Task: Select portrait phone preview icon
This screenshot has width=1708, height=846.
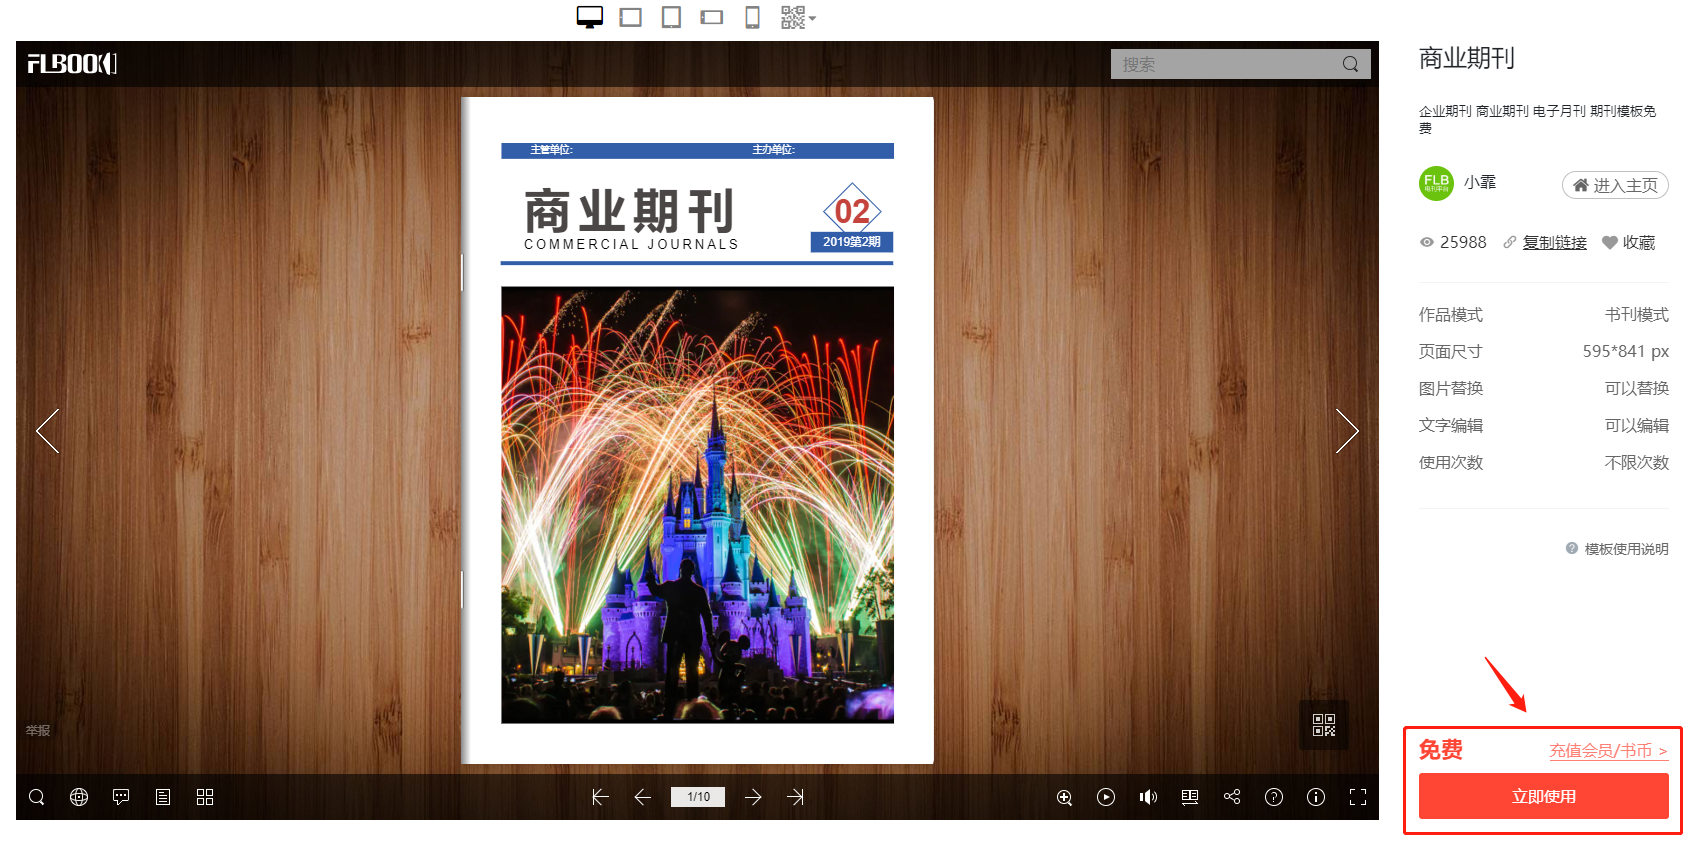Action: [x=752, y=17]
